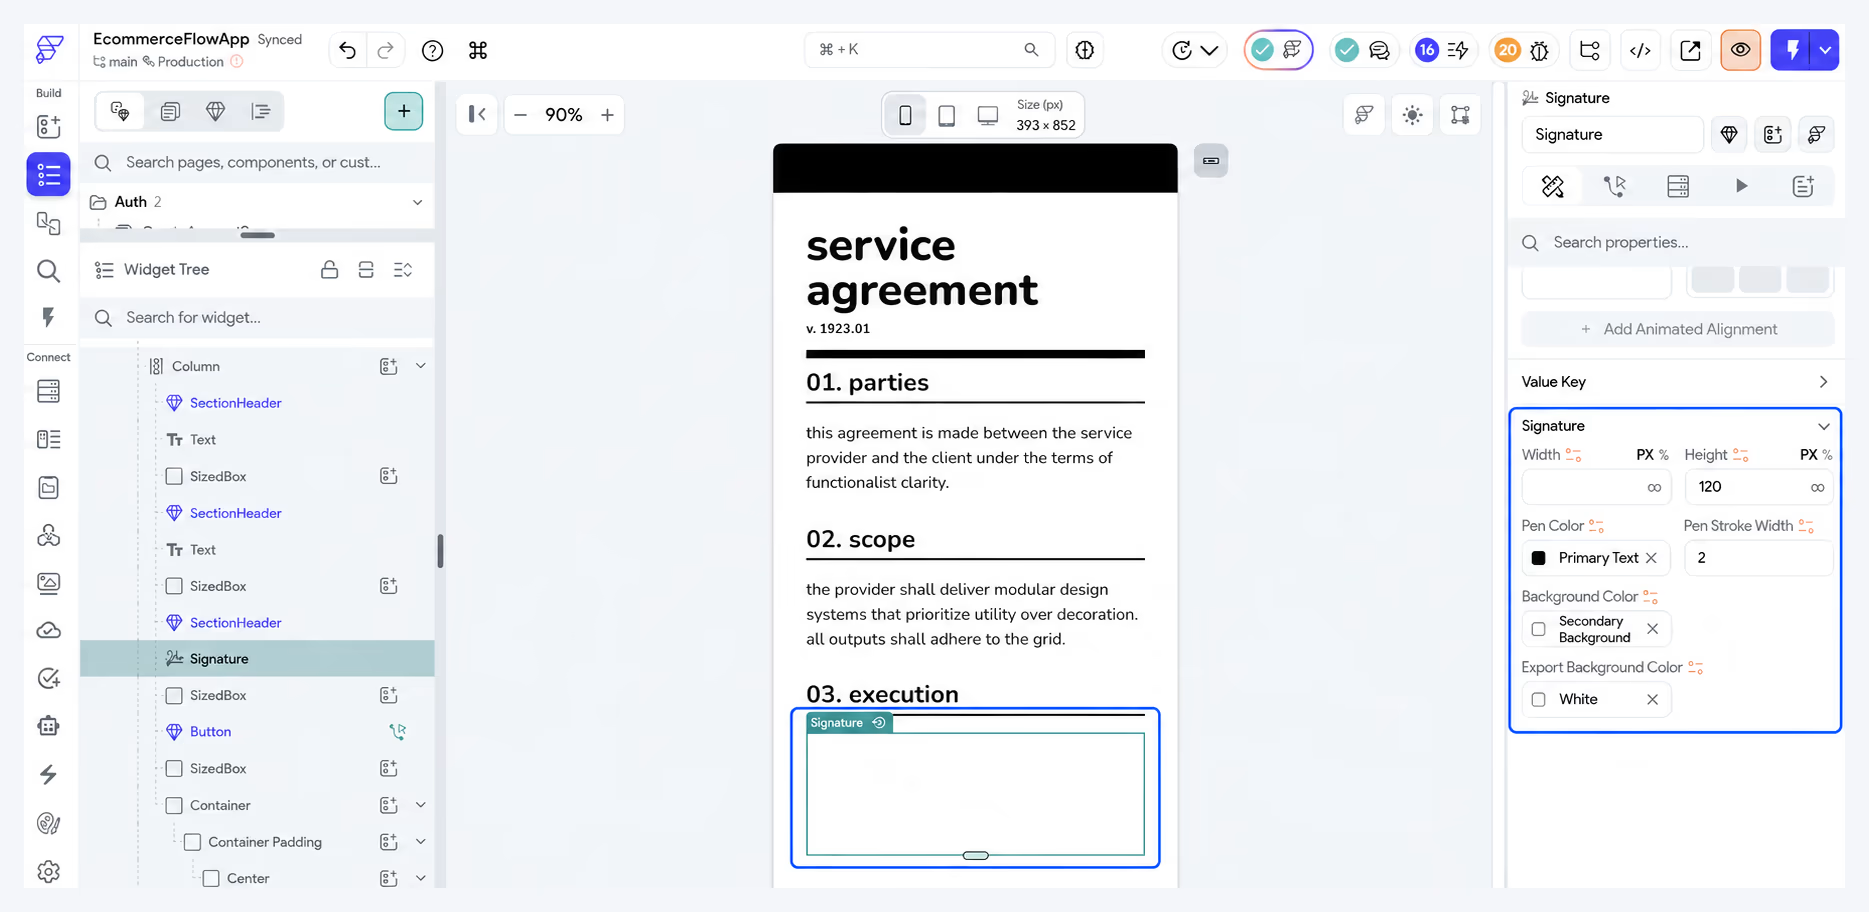Viewport: 1869px width, 912px height.
Task: Open the Properties tab
Action: pyautogui.click(x=1553, y=186)
